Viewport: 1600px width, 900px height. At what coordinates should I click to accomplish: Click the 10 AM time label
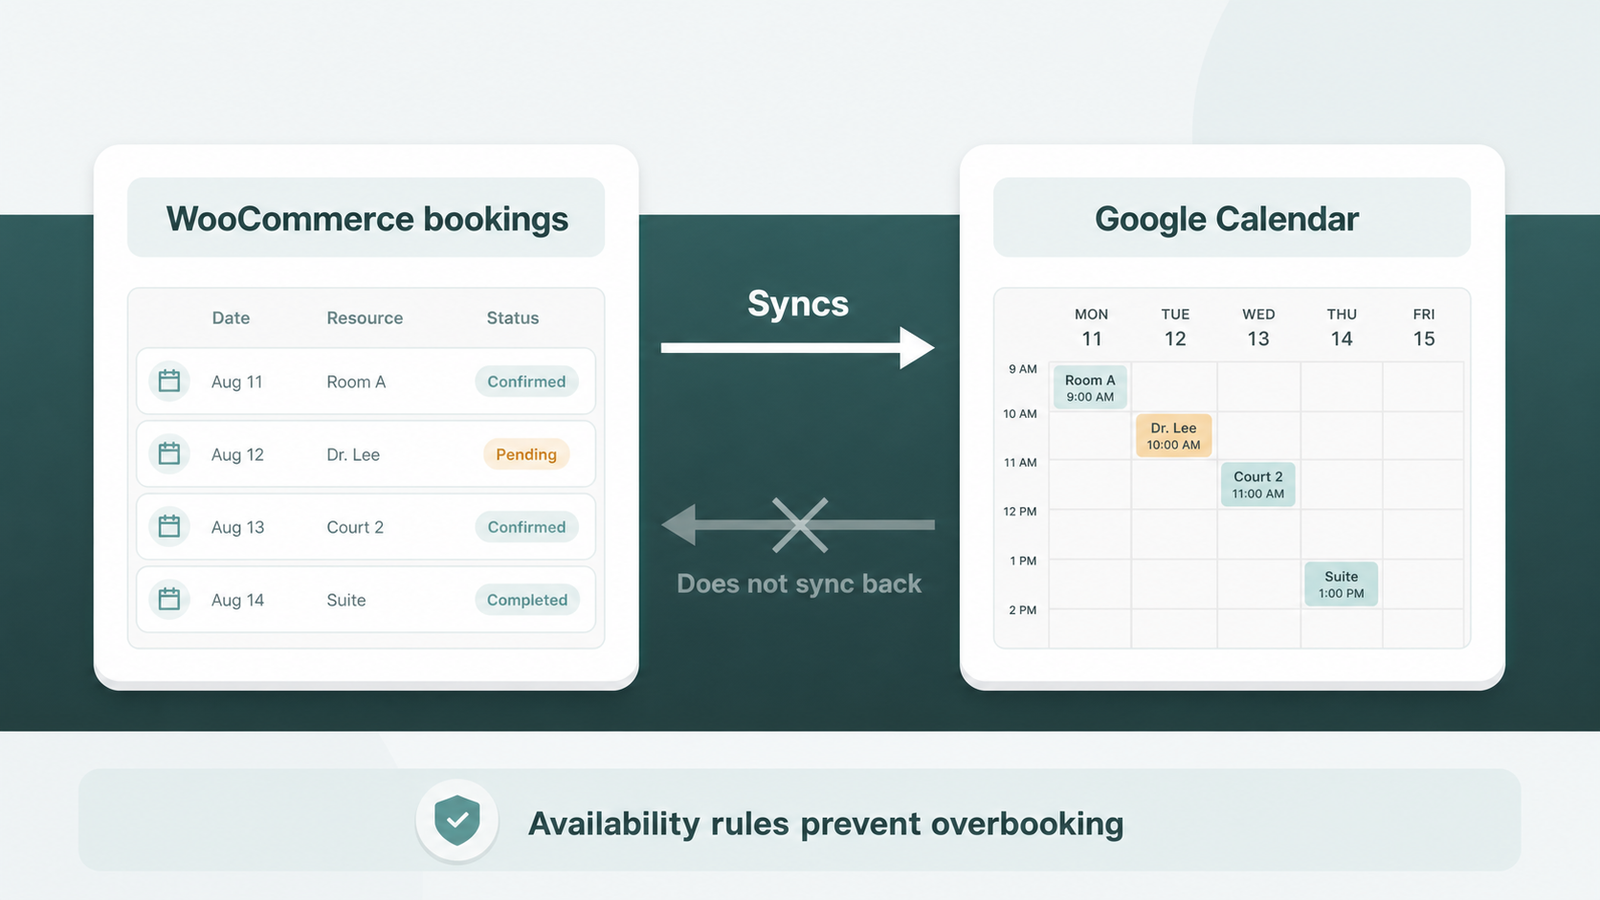coord(1020,414)
